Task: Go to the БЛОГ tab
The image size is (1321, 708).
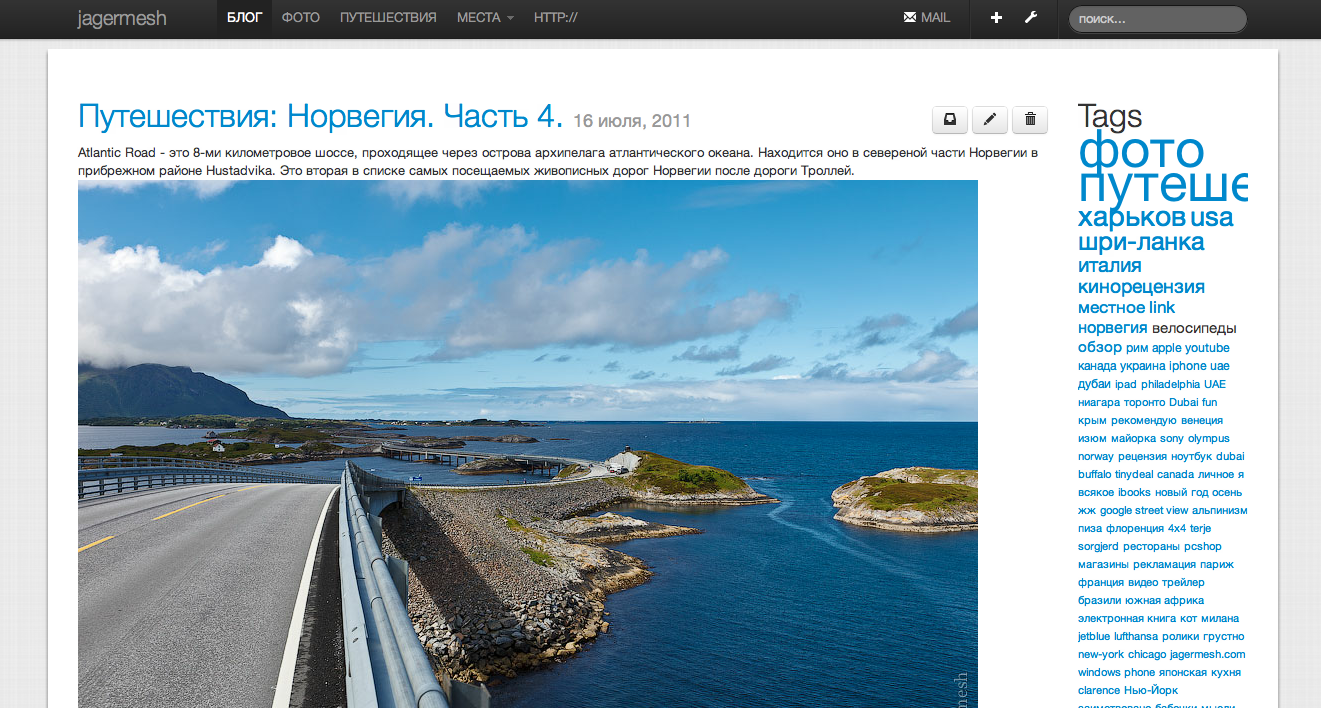Action: coord(244,18)
